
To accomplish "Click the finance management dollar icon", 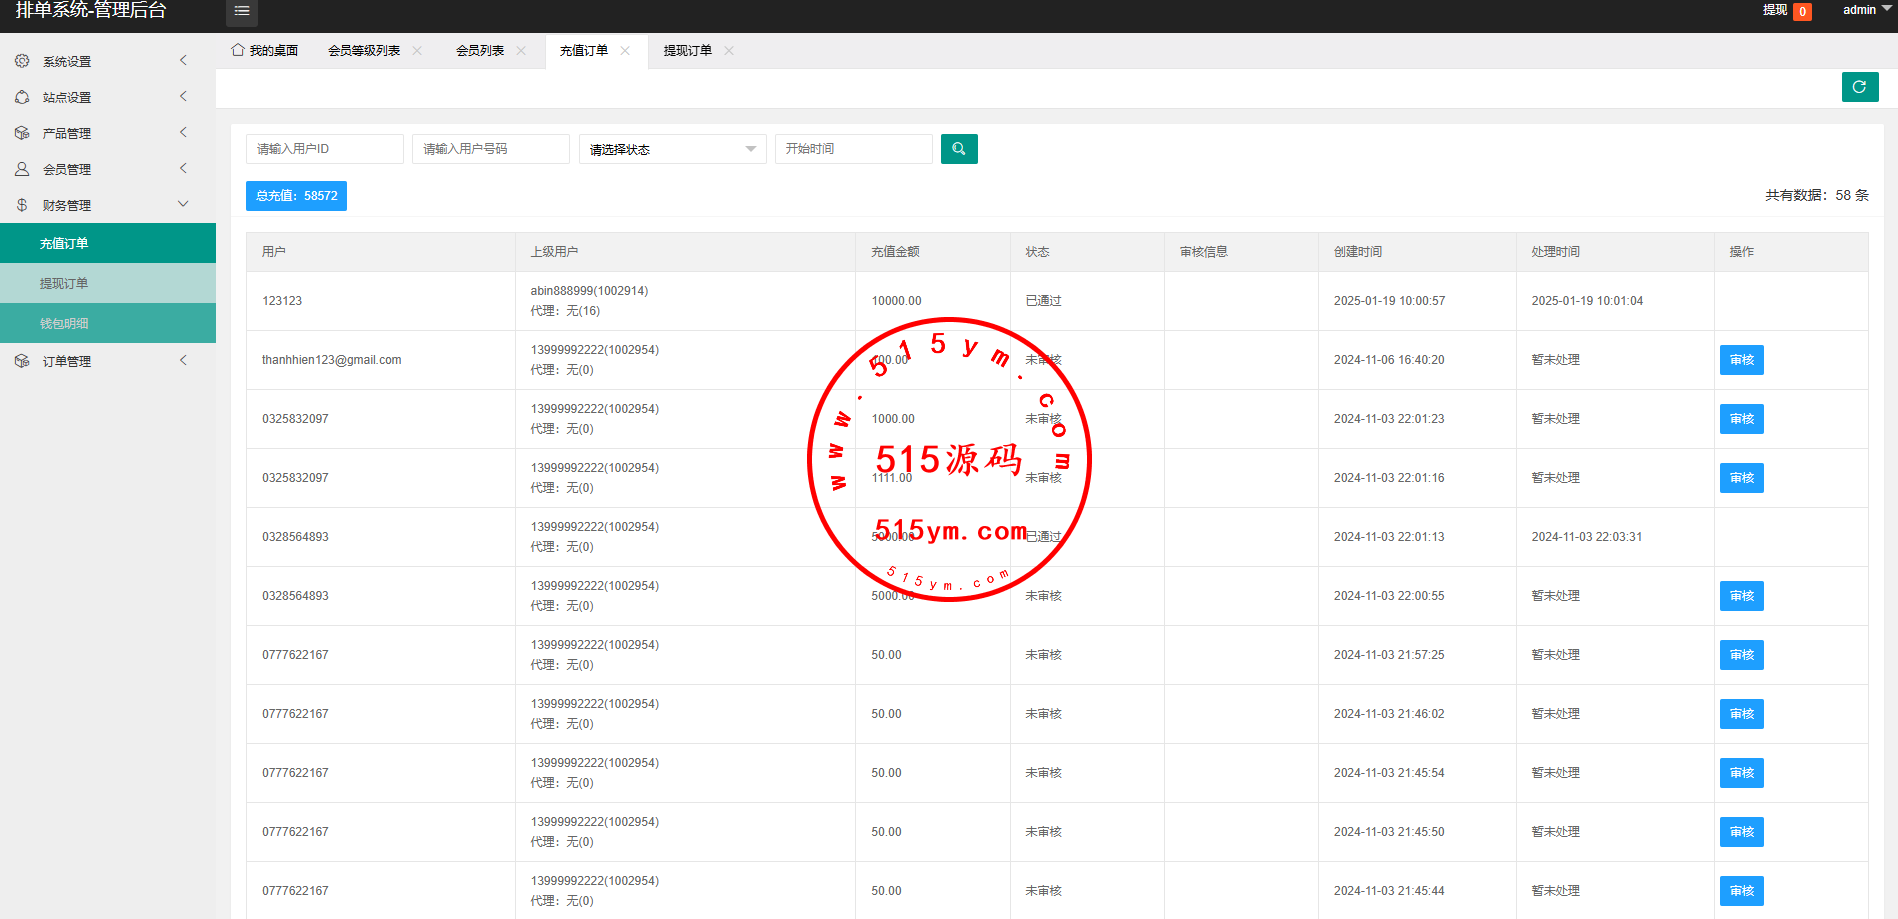I will pos(22,205).
